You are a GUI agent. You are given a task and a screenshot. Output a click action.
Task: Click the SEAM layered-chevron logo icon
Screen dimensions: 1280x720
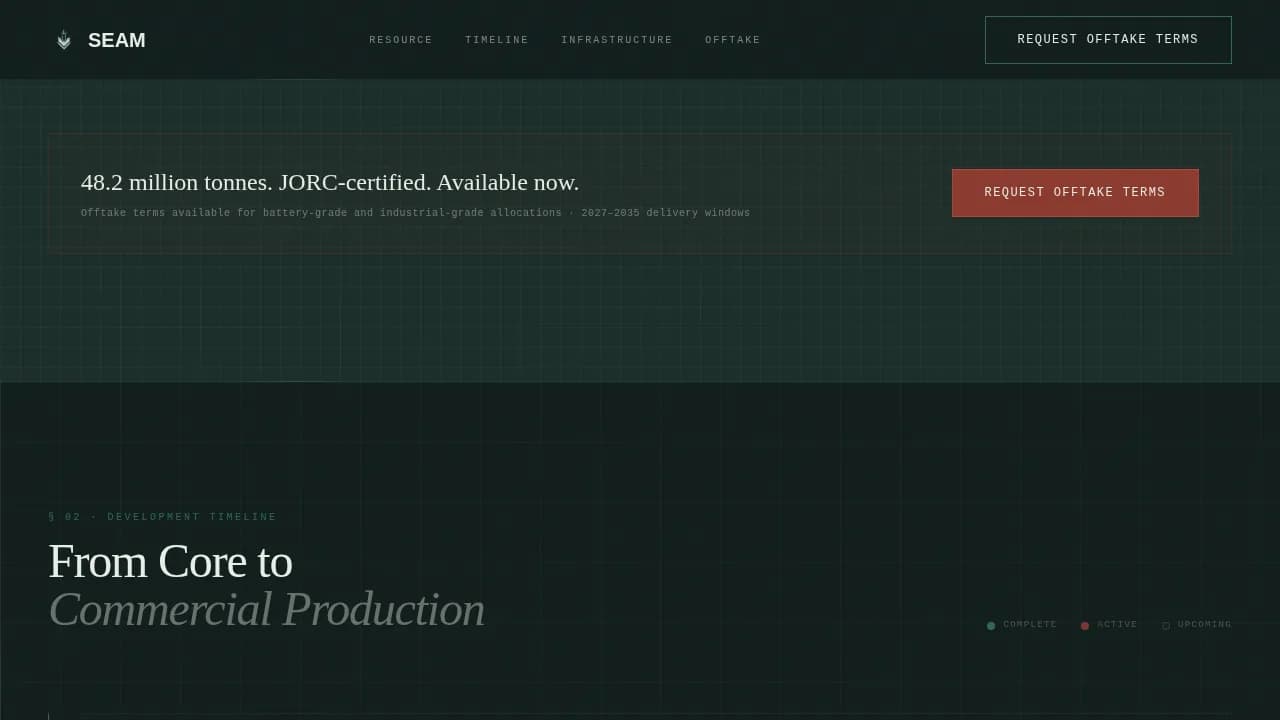(64, 40)
